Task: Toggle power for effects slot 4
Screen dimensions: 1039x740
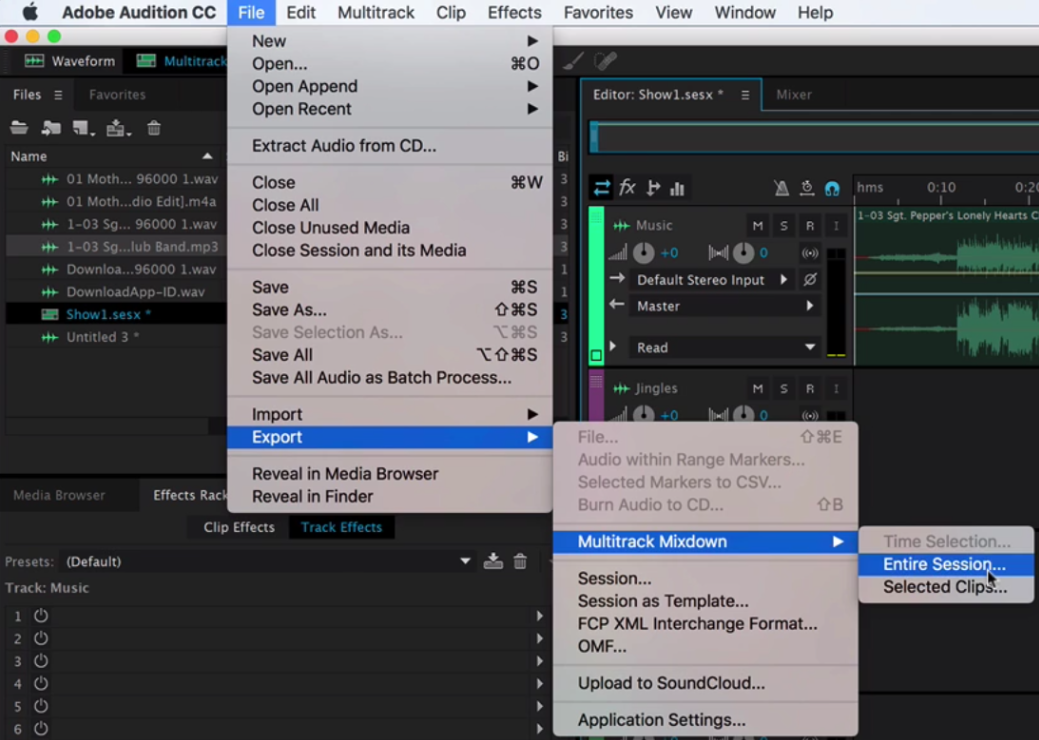Action: click(41, 683)
